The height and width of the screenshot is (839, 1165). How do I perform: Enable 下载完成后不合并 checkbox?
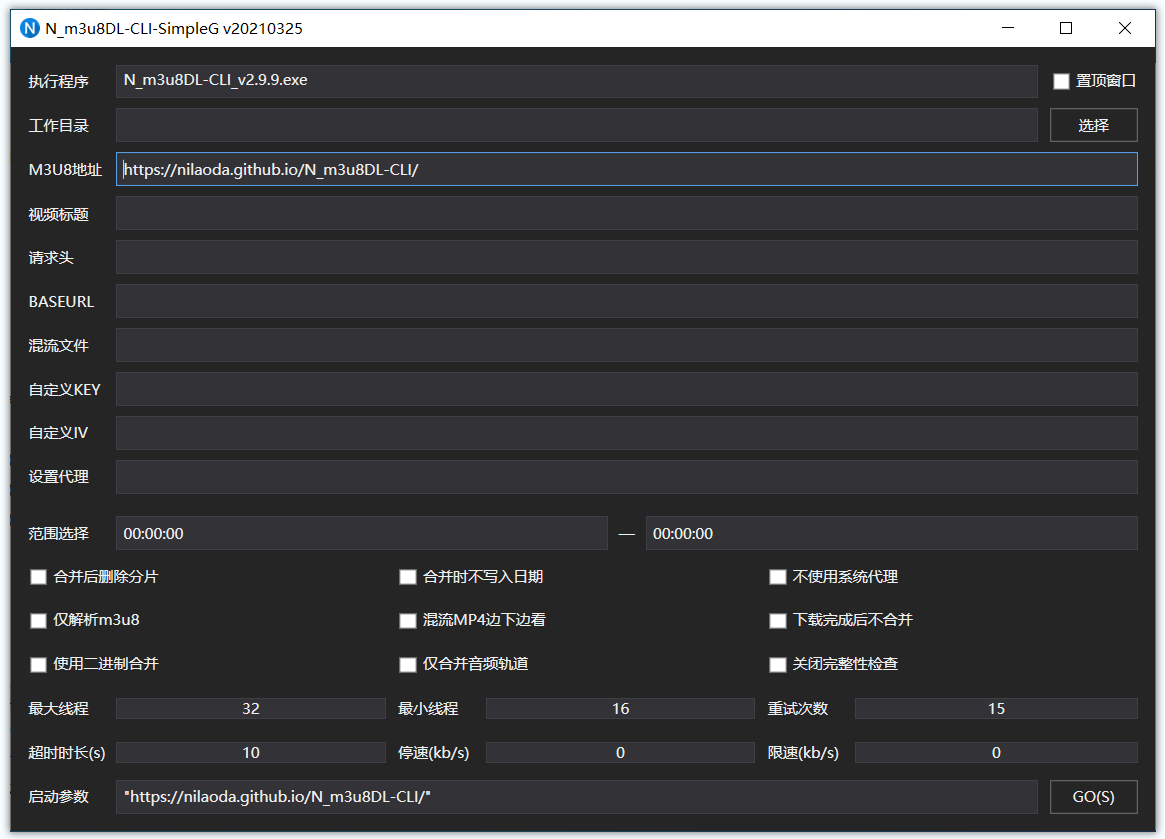777,621
